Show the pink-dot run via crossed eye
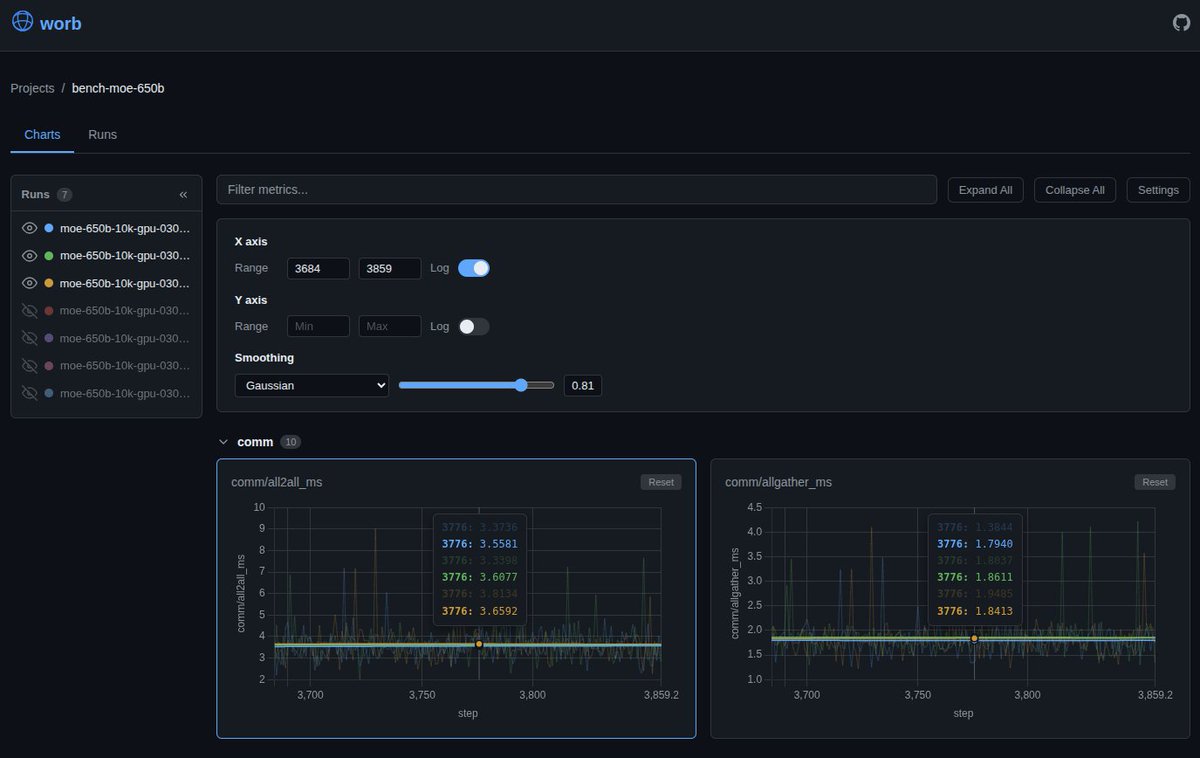Image resolution: width=1200 pixels, height=758 pixels. point(30,366)
